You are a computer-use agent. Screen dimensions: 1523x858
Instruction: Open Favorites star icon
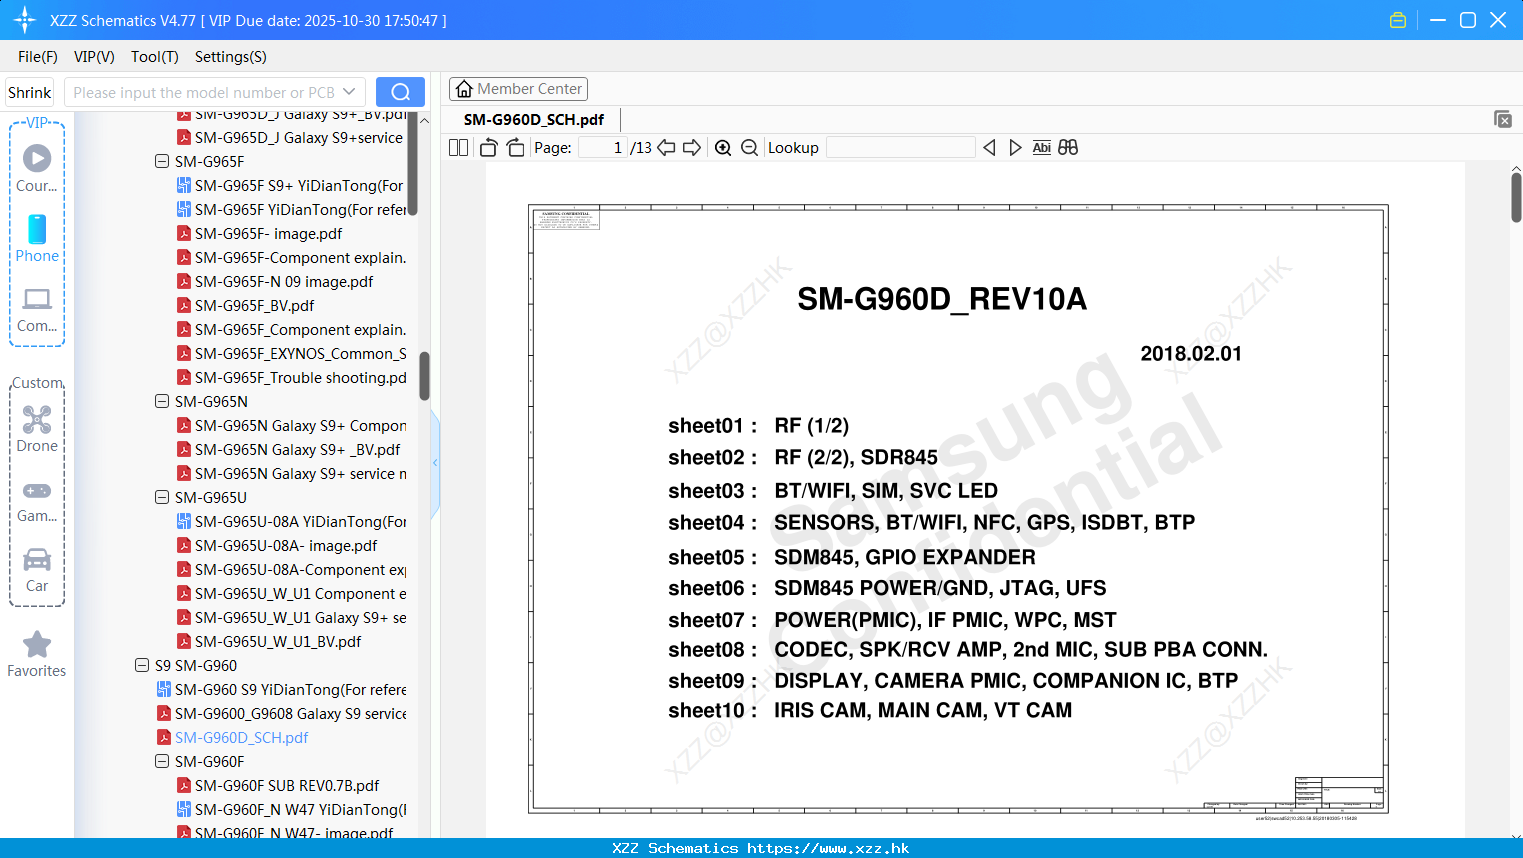(37, 654)
